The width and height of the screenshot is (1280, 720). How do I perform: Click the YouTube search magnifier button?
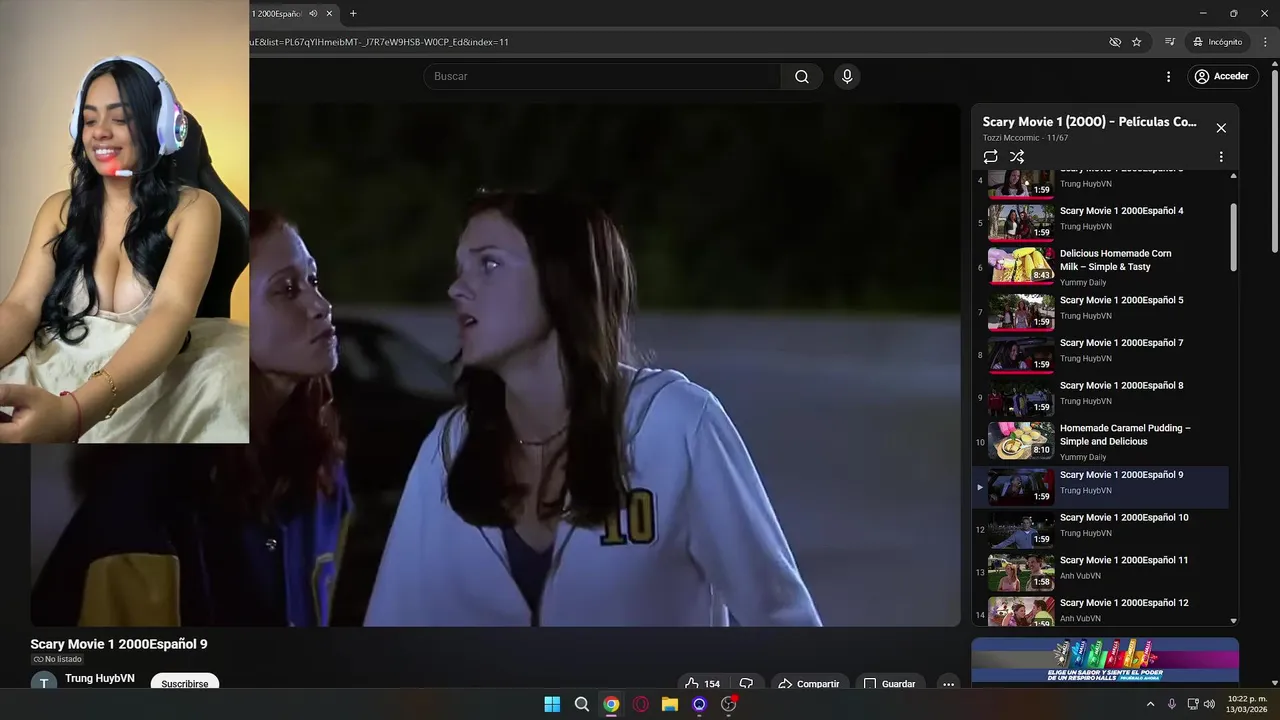tap(801, 76)
